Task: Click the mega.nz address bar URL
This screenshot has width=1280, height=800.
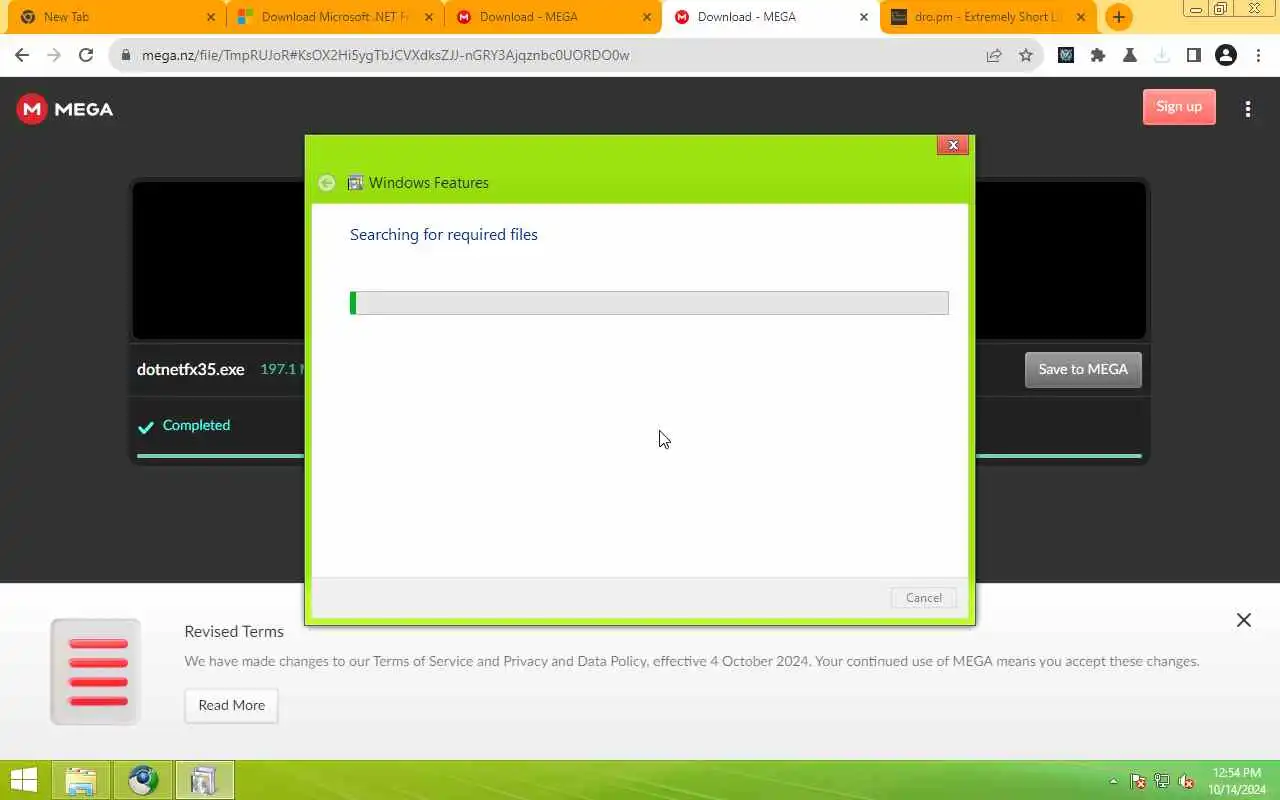Action: 386,56
